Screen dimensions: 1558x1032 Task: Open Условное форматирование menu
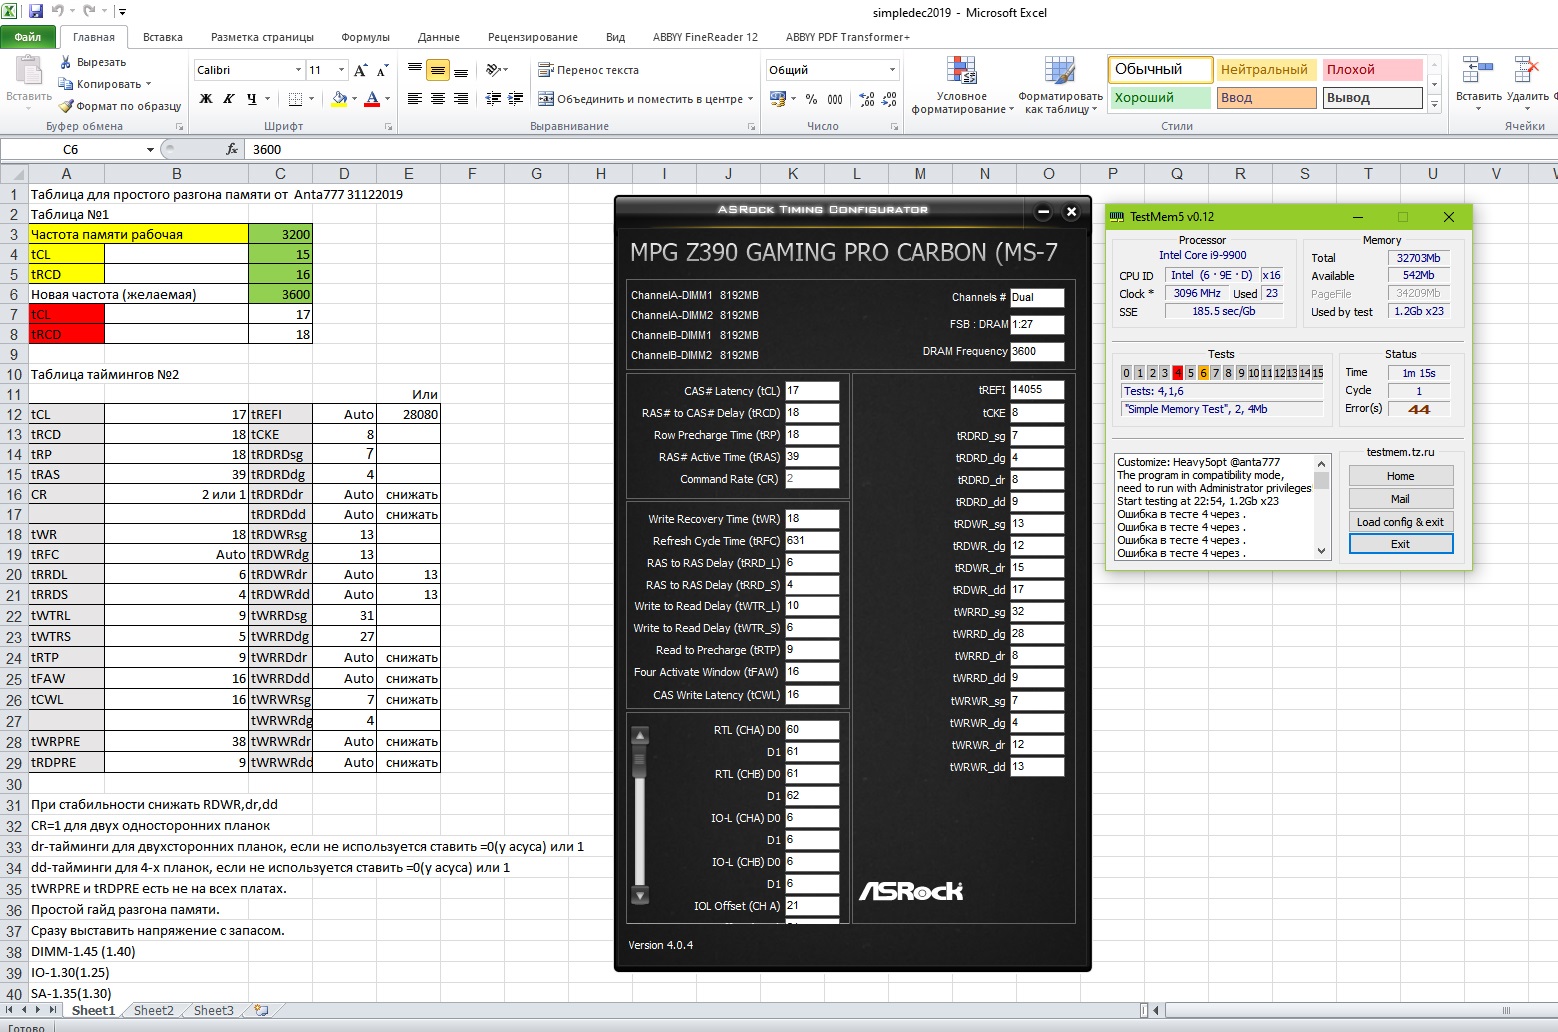pyautogui.click(x=961, y=85)
